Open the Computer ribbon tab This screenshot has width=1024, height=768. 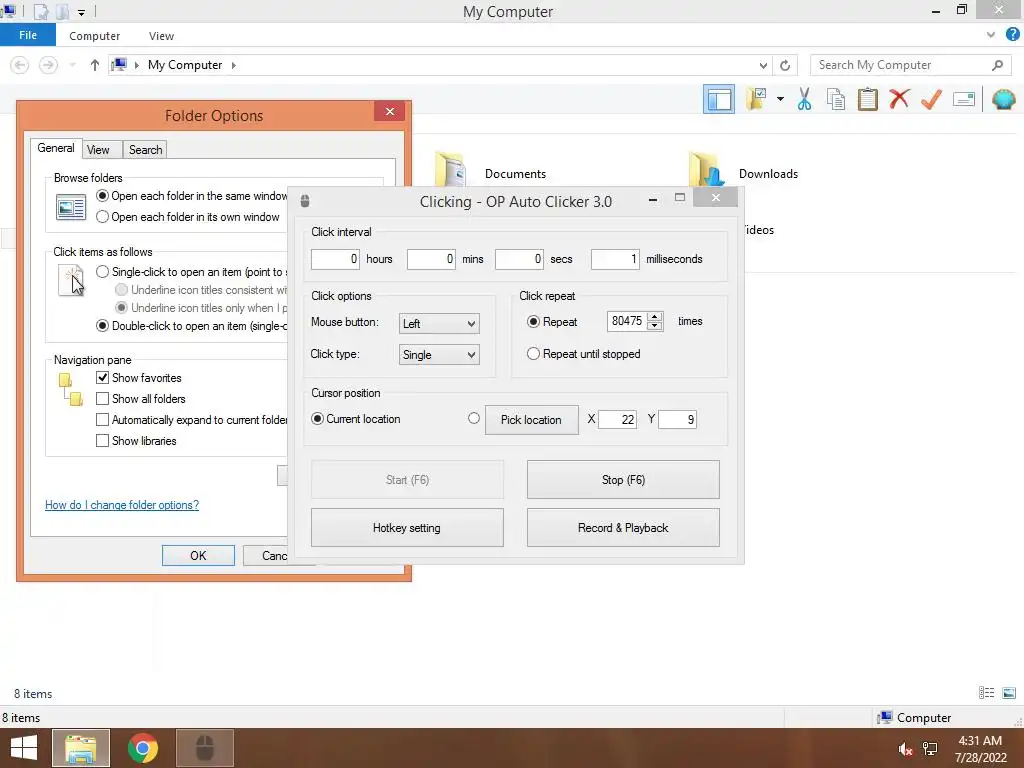[95, 36]
